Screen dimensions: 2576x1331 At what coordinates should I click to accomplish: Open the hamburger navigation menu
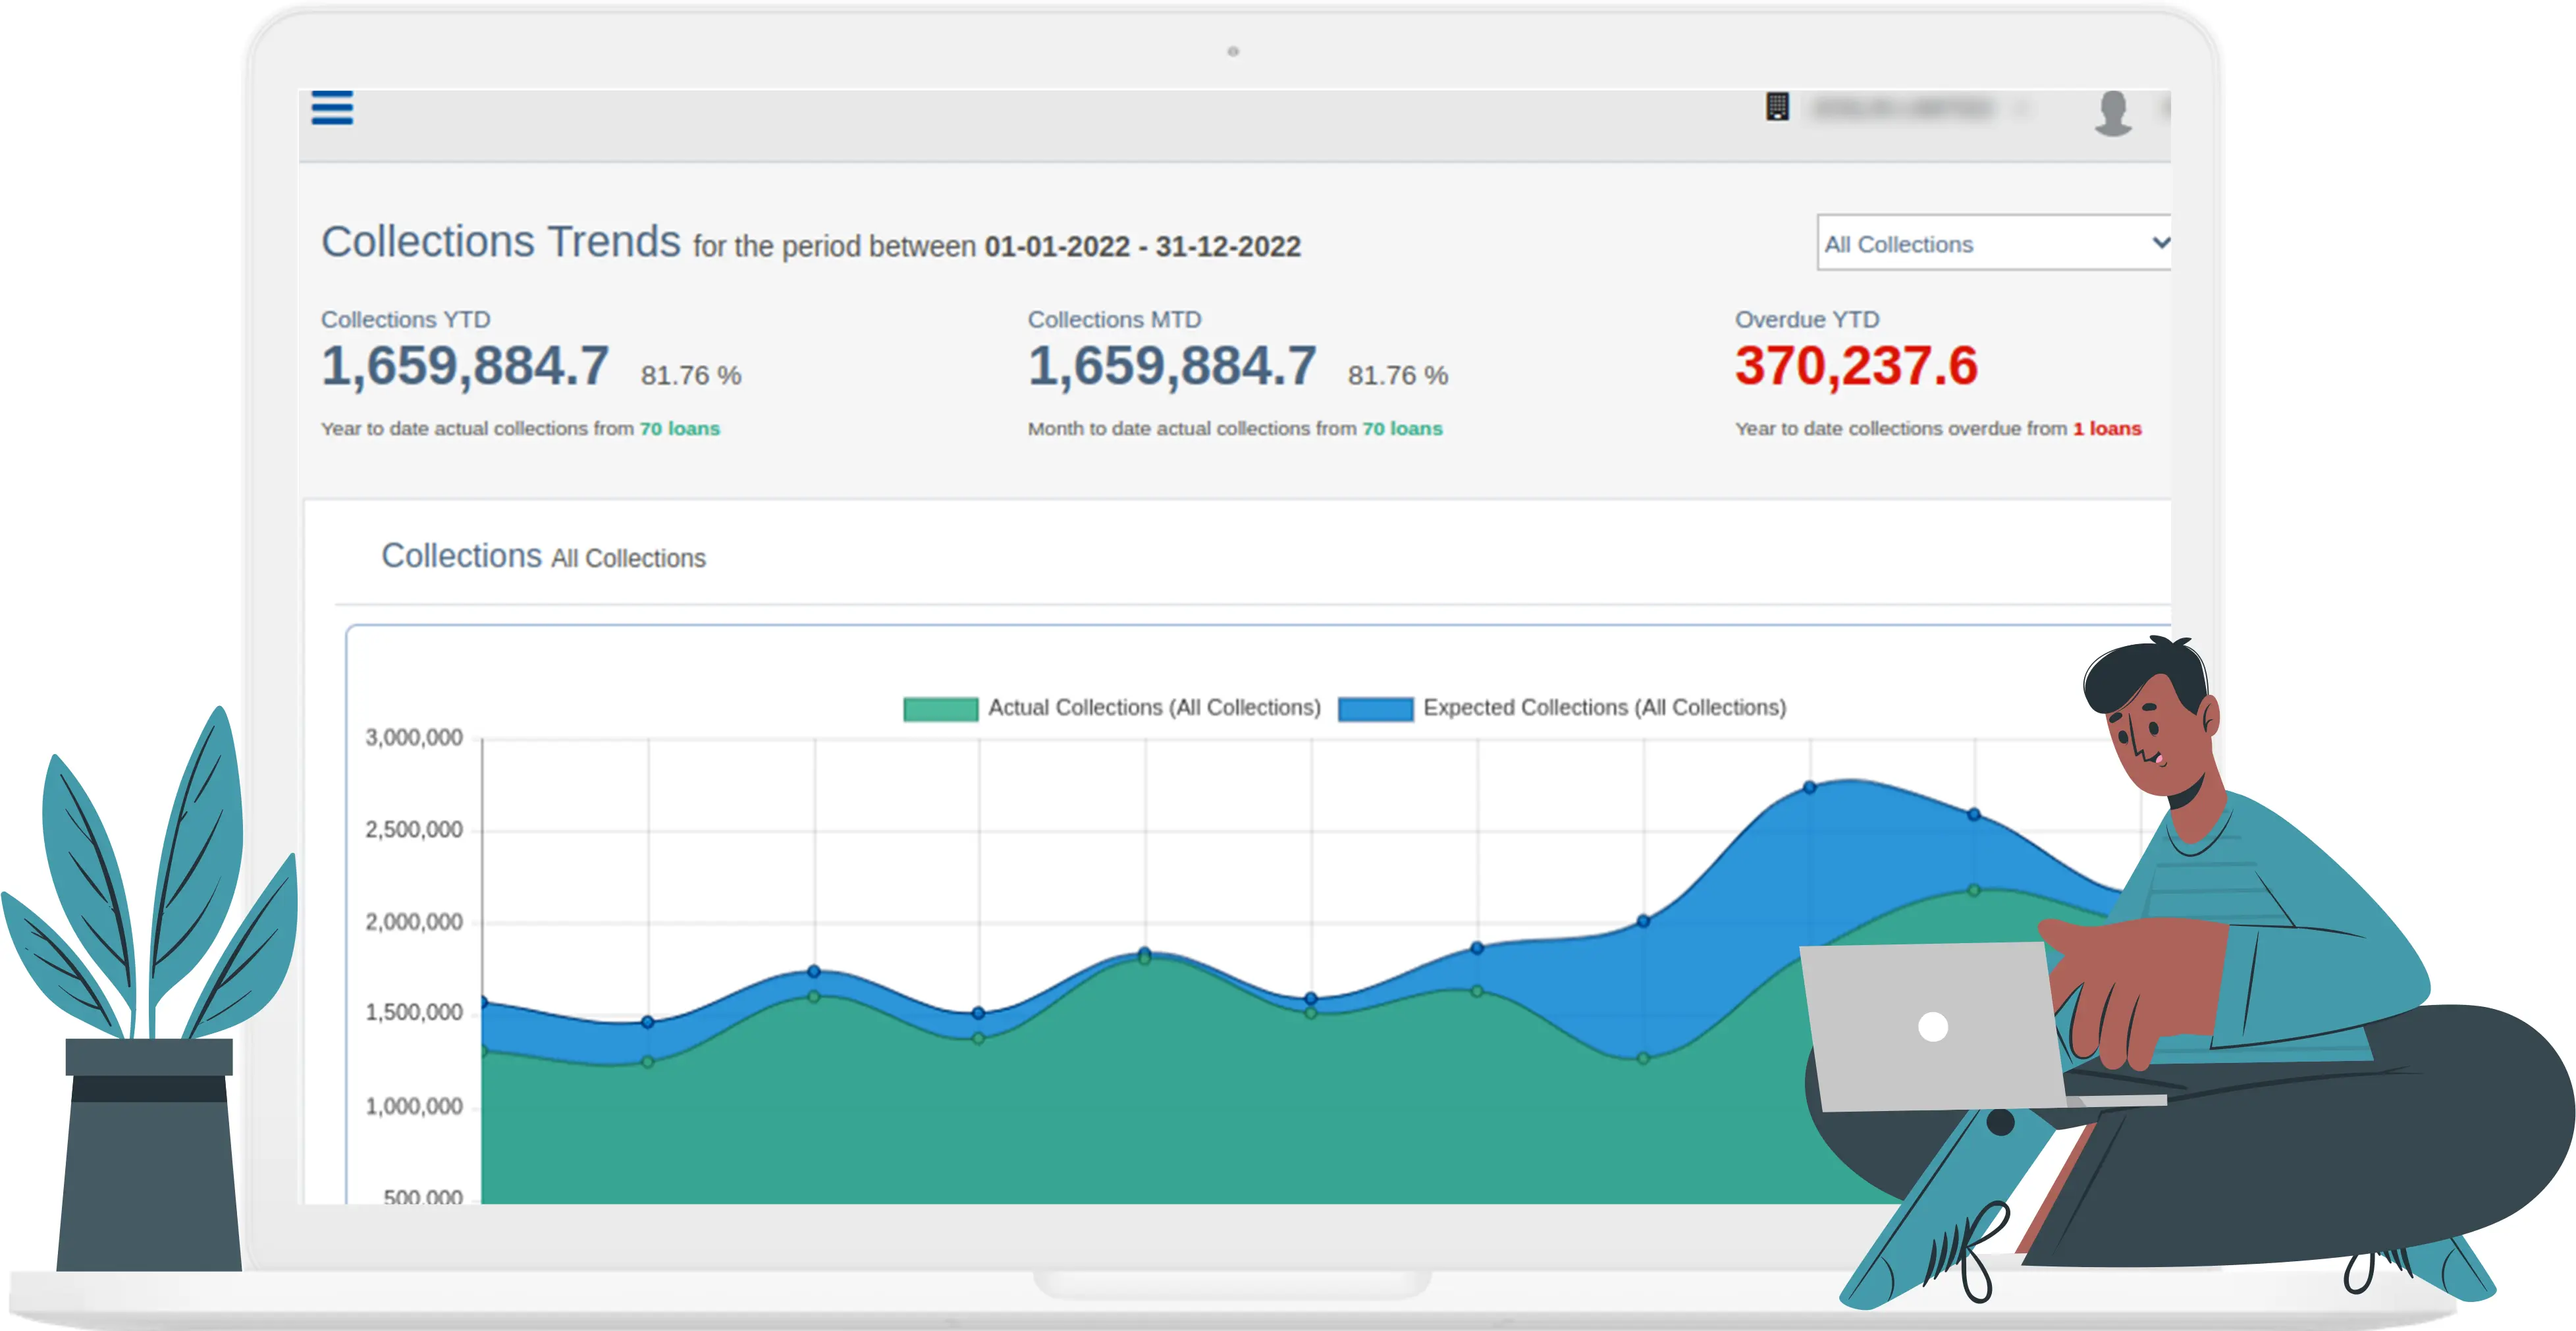pos(332,107)
